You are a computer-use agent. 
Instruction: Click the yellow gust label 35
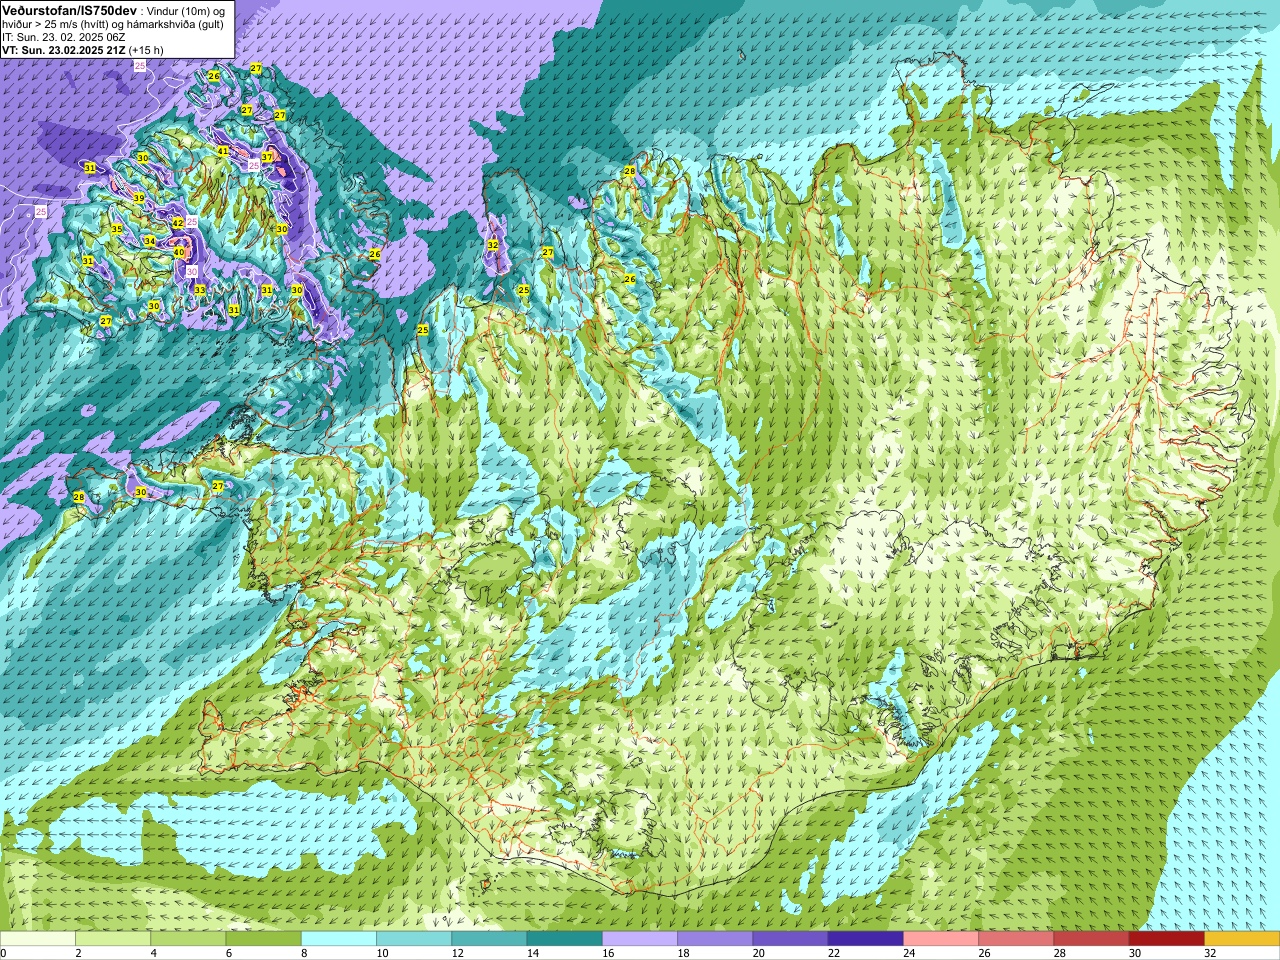(117, 229)
